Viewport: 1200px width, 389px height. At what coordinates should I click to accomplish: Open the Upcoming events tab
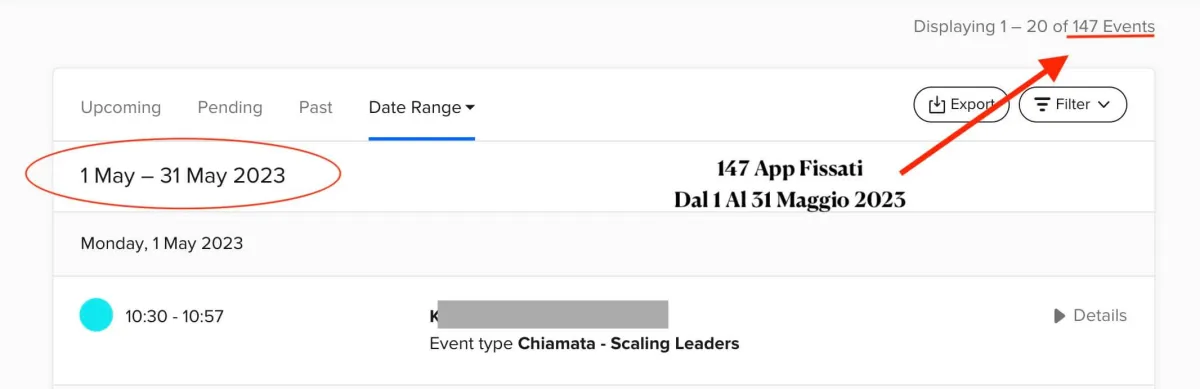pos(120,107)
